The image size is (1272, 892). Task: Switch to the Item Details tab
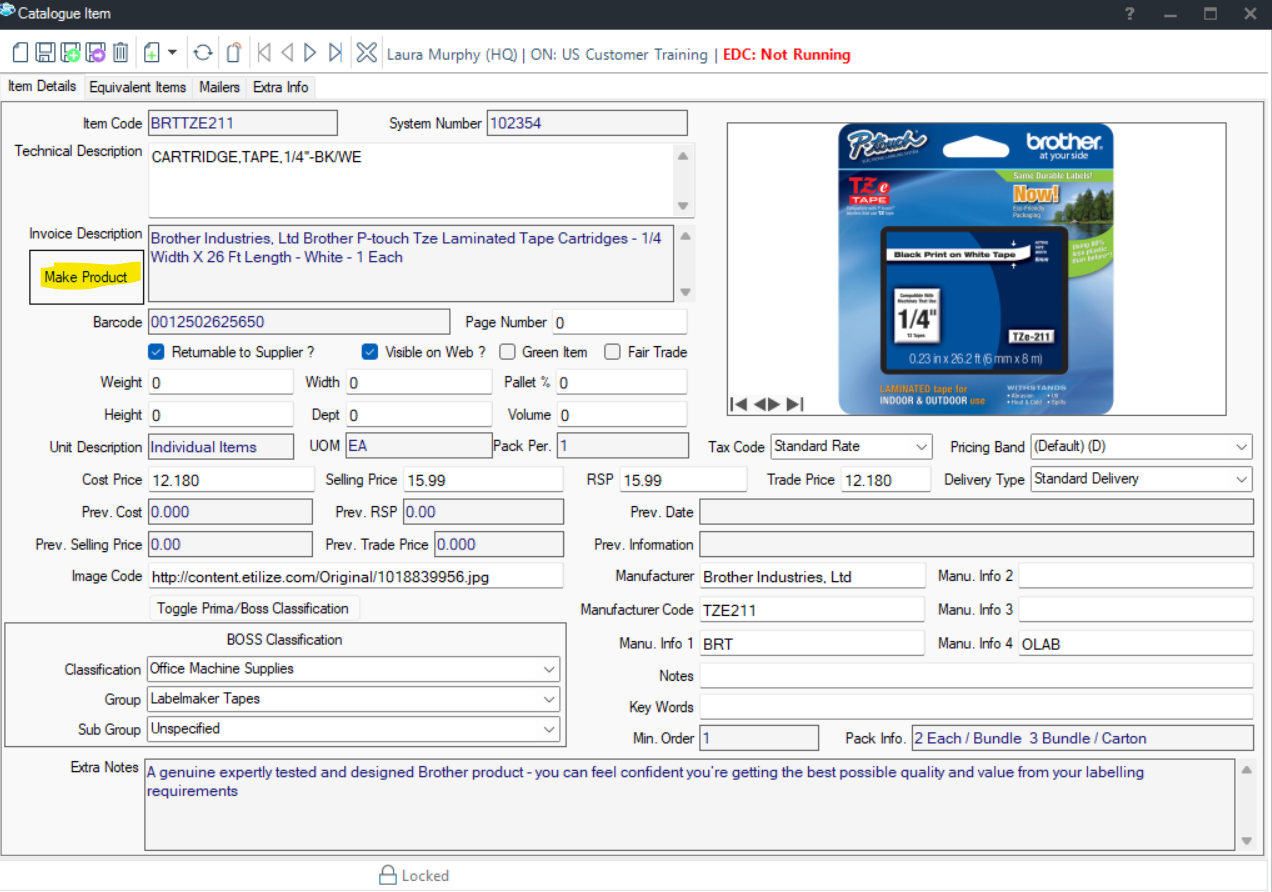tap(42, 86)
